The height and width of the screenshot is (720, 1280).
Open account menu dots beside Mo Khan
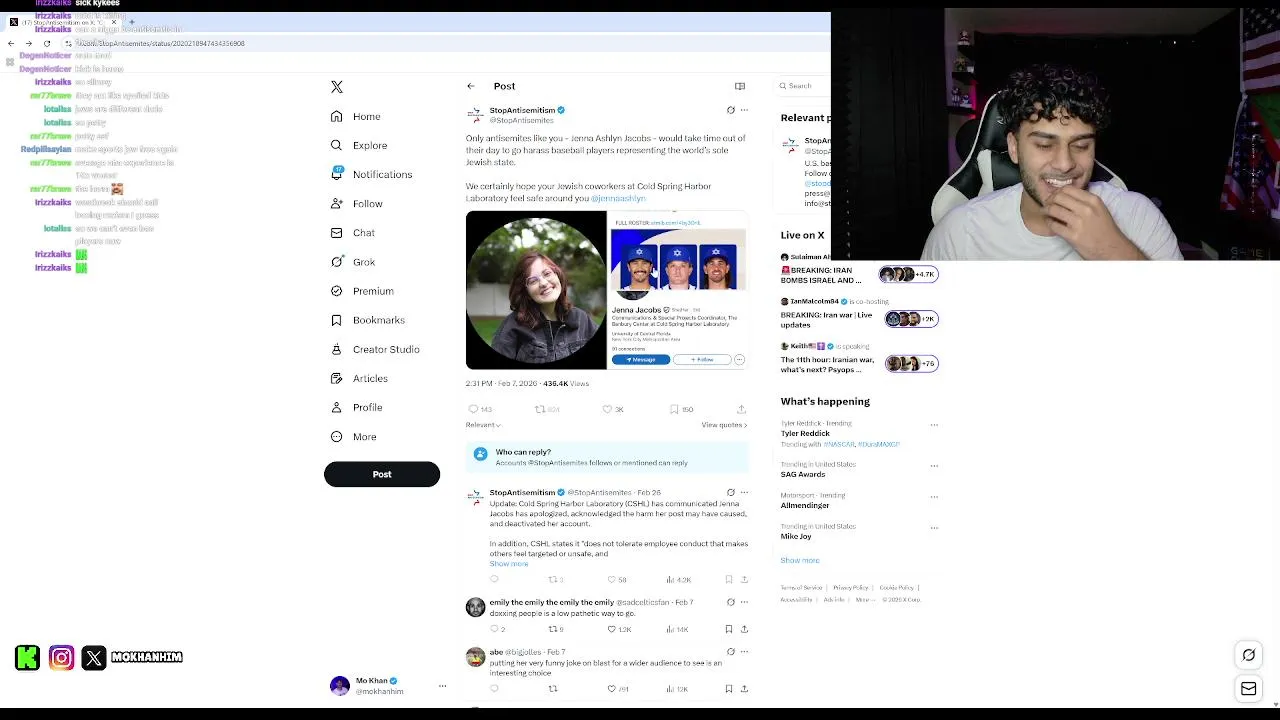coord(442,686)
